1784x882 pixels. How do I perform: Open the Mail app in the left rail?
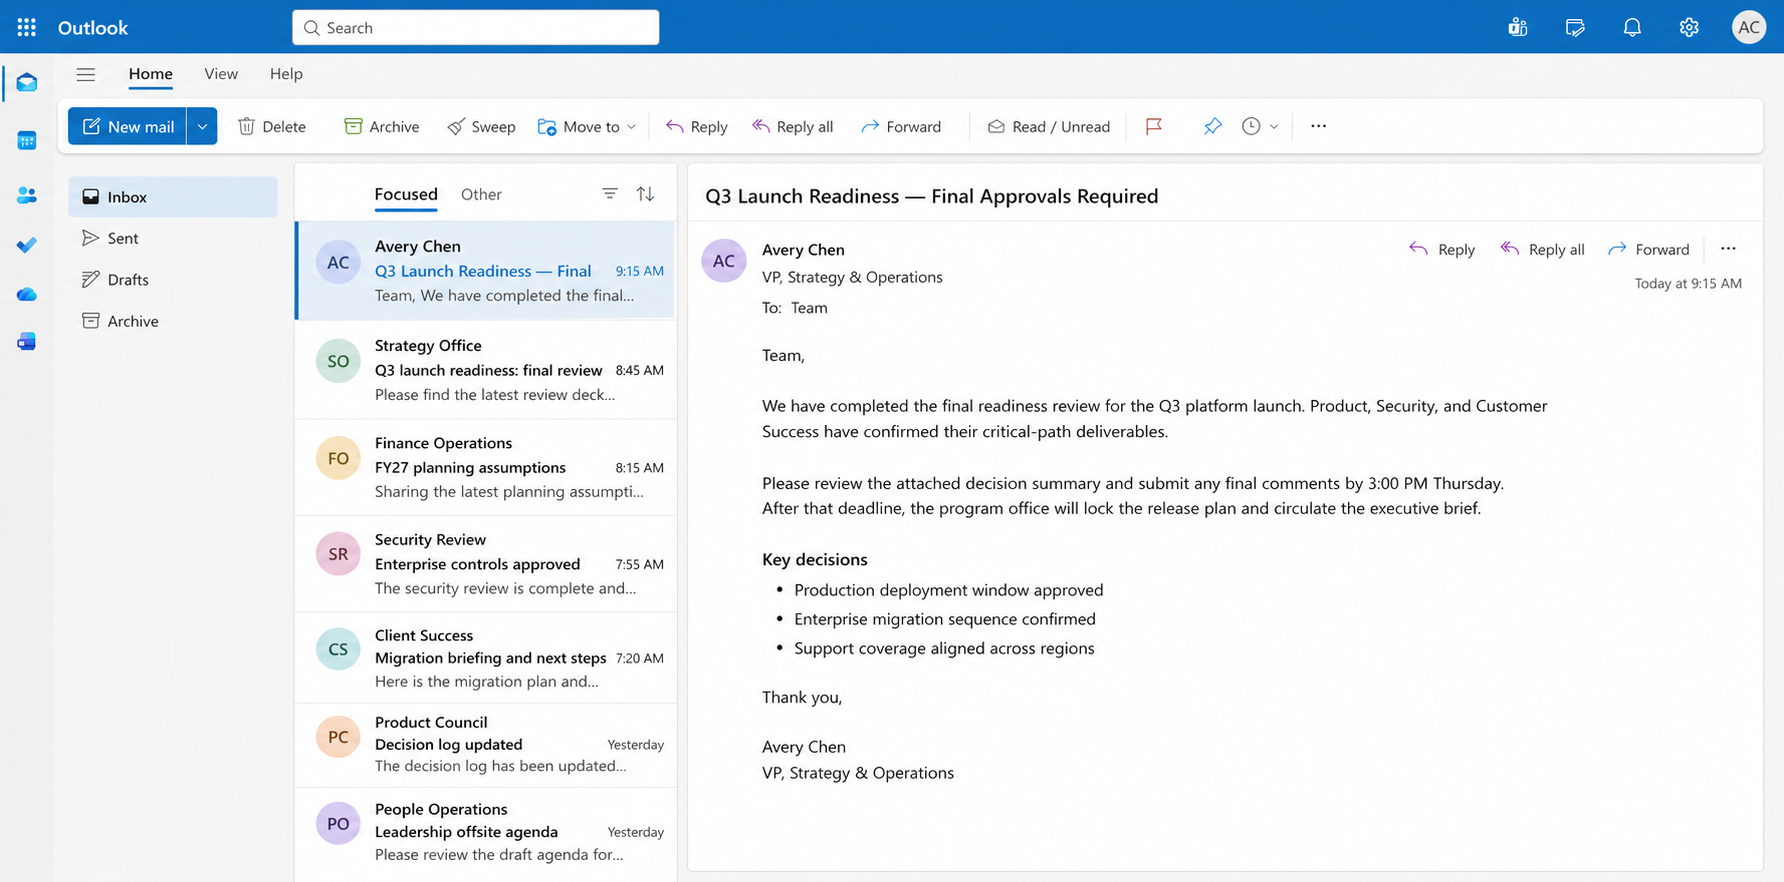(27, 83)
